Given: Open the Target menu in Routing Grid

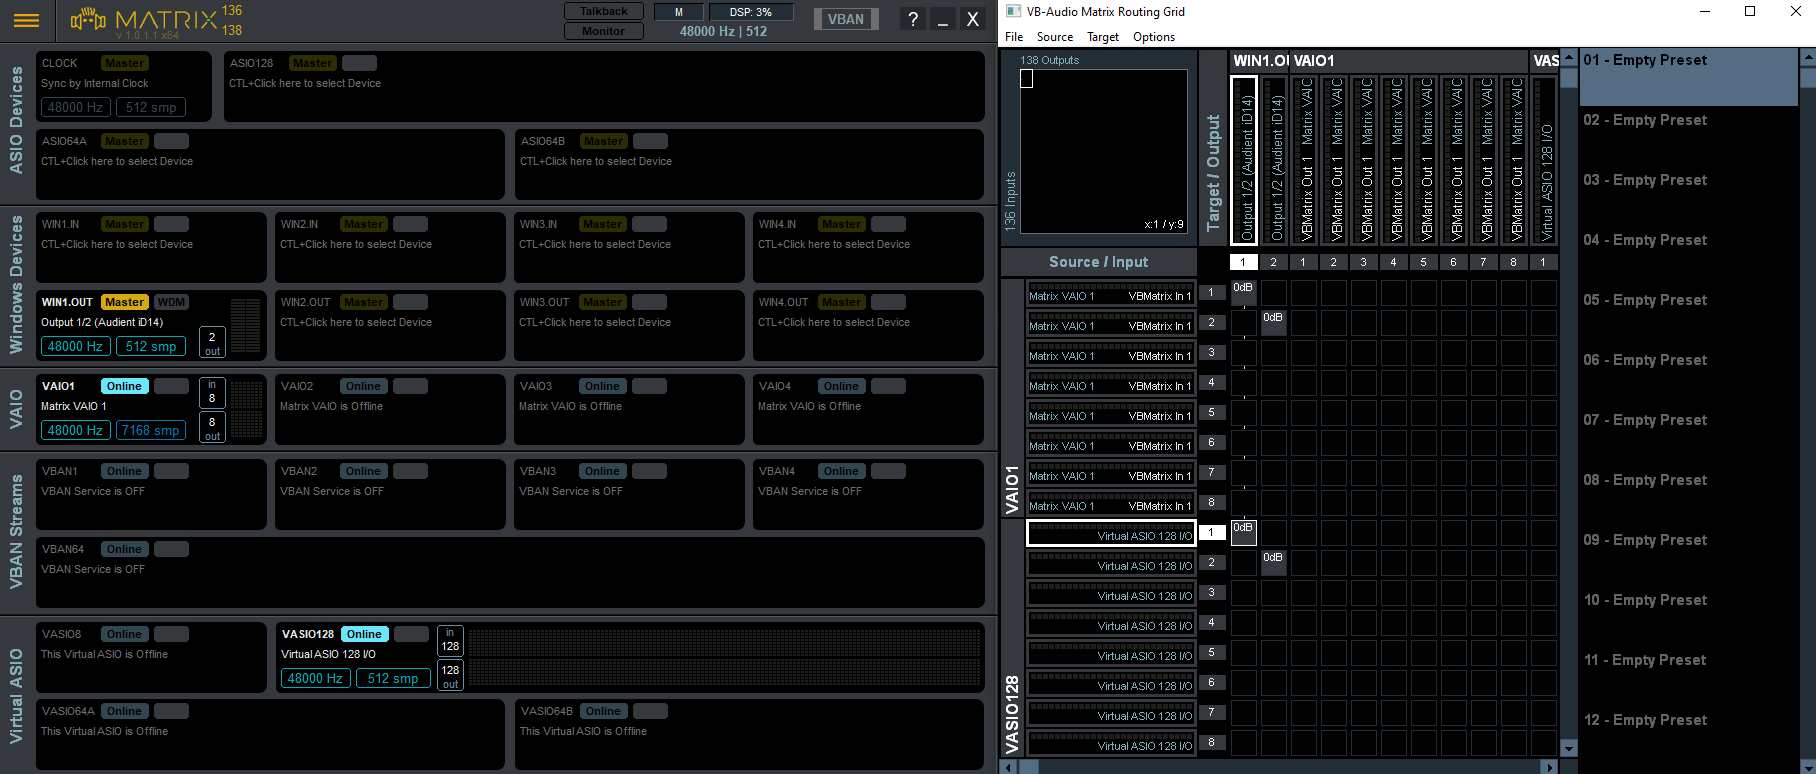Looking at the screenshot, I should coord(1103,37).
